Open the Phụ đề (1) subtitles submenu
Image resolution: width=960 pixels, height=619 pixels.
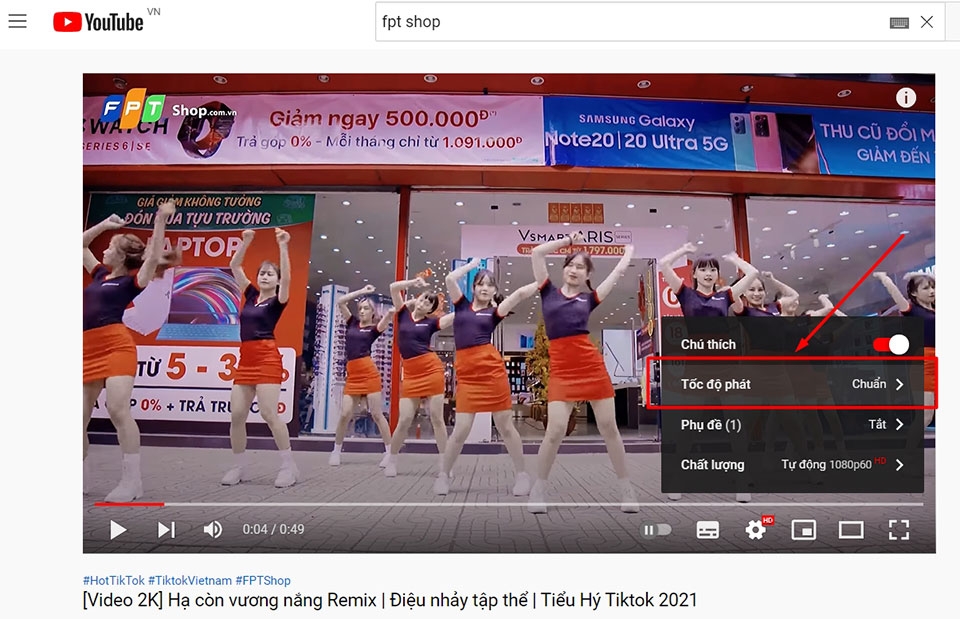(792, 424)
